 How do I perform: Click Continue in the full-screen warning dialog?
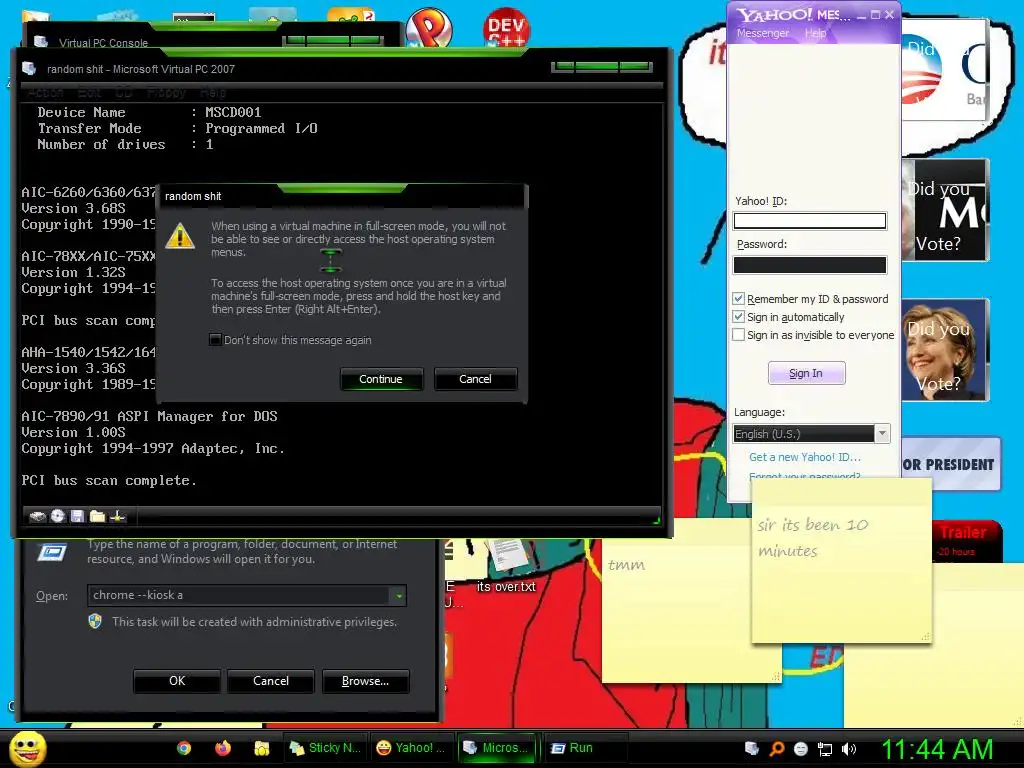coord(381,379)
